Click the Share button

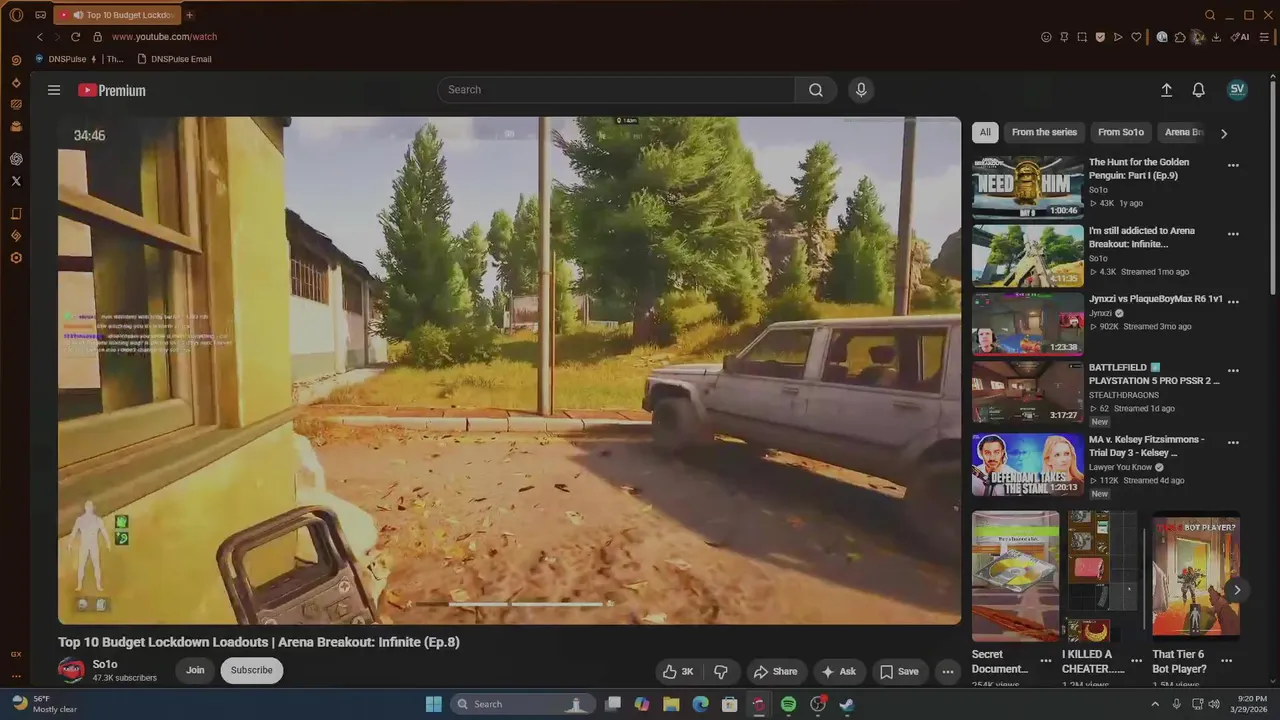click(775, 671)
